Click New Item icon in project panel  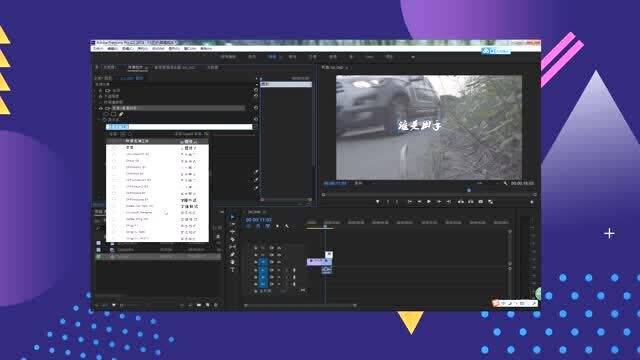pyautogui.click(x=207, y=305)
